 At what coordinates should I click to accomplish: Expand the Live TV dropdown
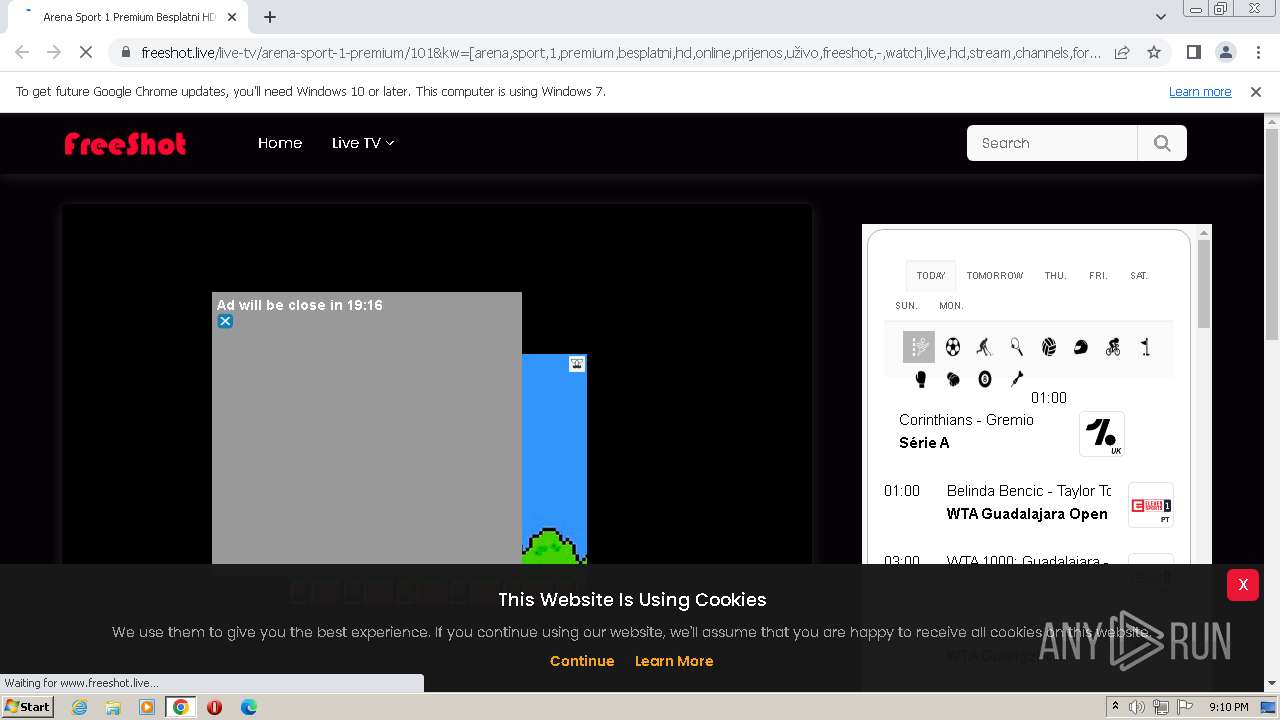tap(363, 143)
